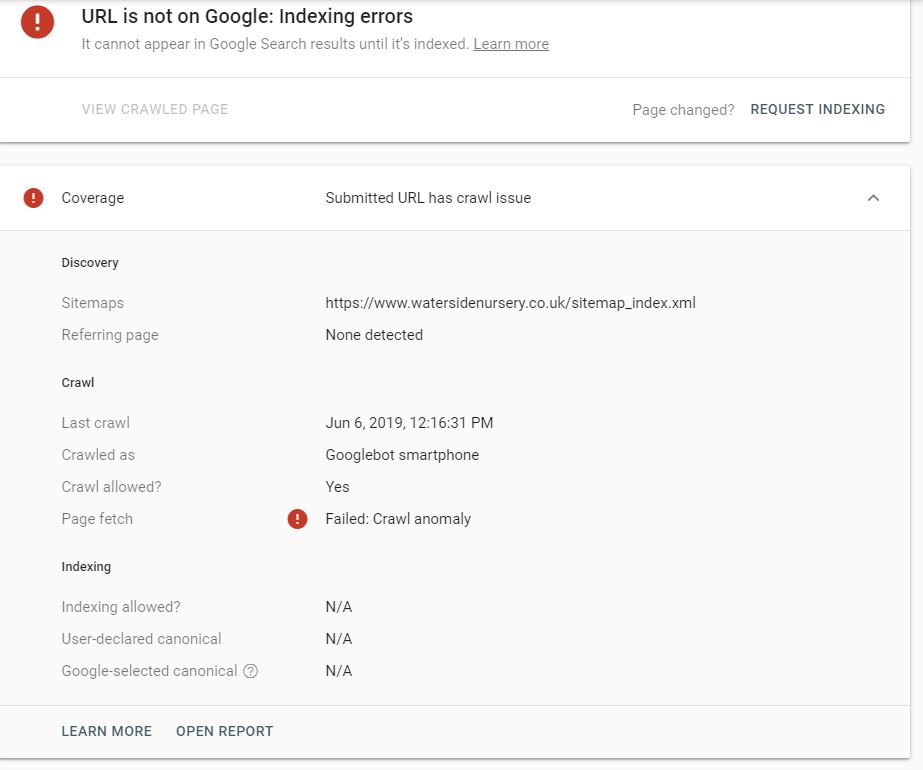Click the Discovery section heading
Image resolution: width=923 pixels, height=770 pixels.
point(89,262)
